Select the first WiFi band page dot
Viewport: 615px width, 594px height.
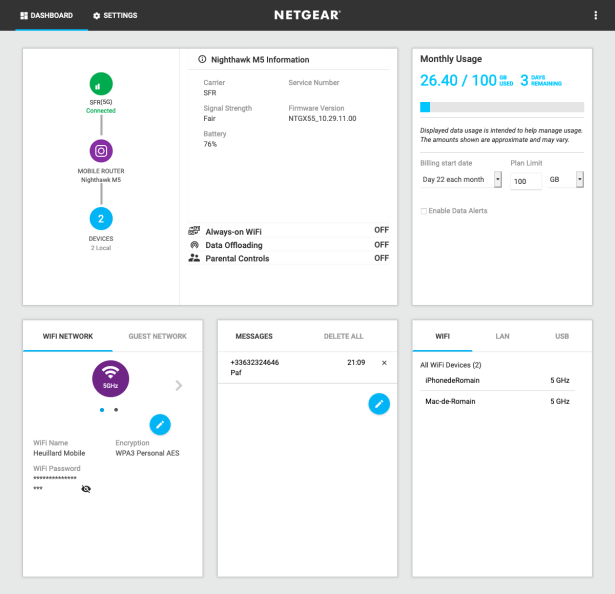(102, 410)
